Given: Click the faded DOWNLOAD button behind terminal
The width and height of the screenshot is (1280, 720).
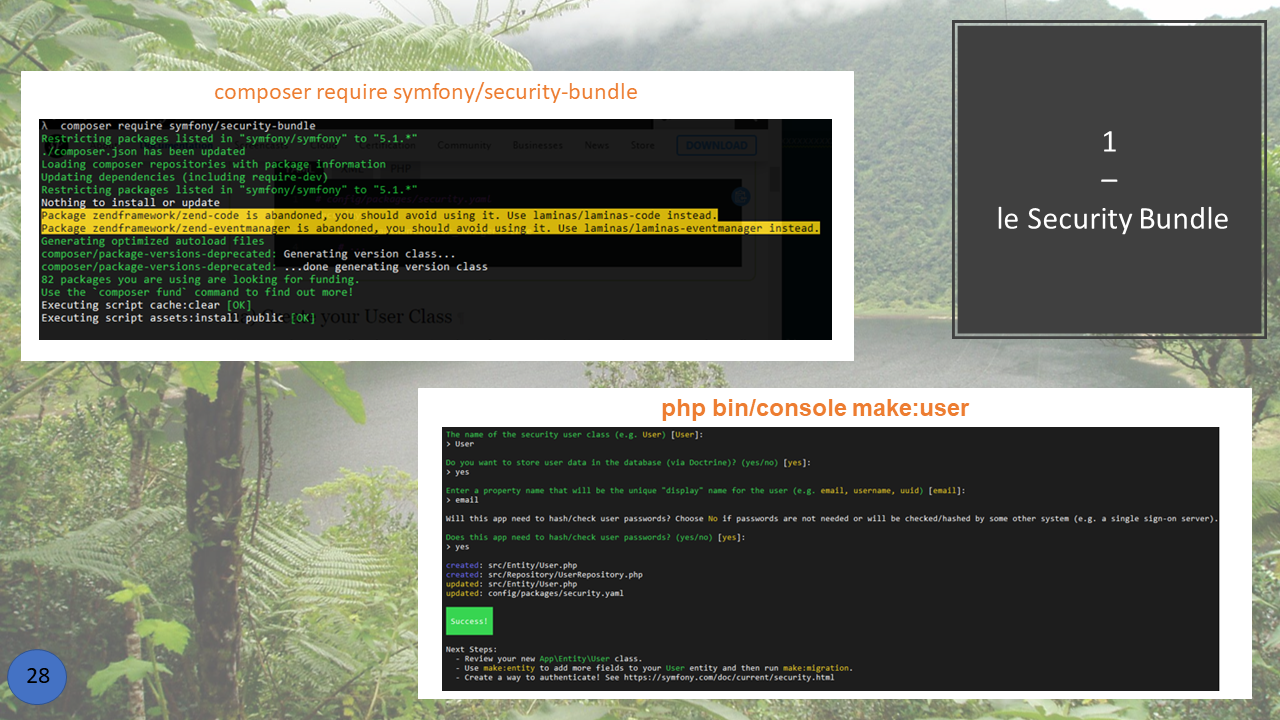Looking at the screenshot, I should click(716, 145).
